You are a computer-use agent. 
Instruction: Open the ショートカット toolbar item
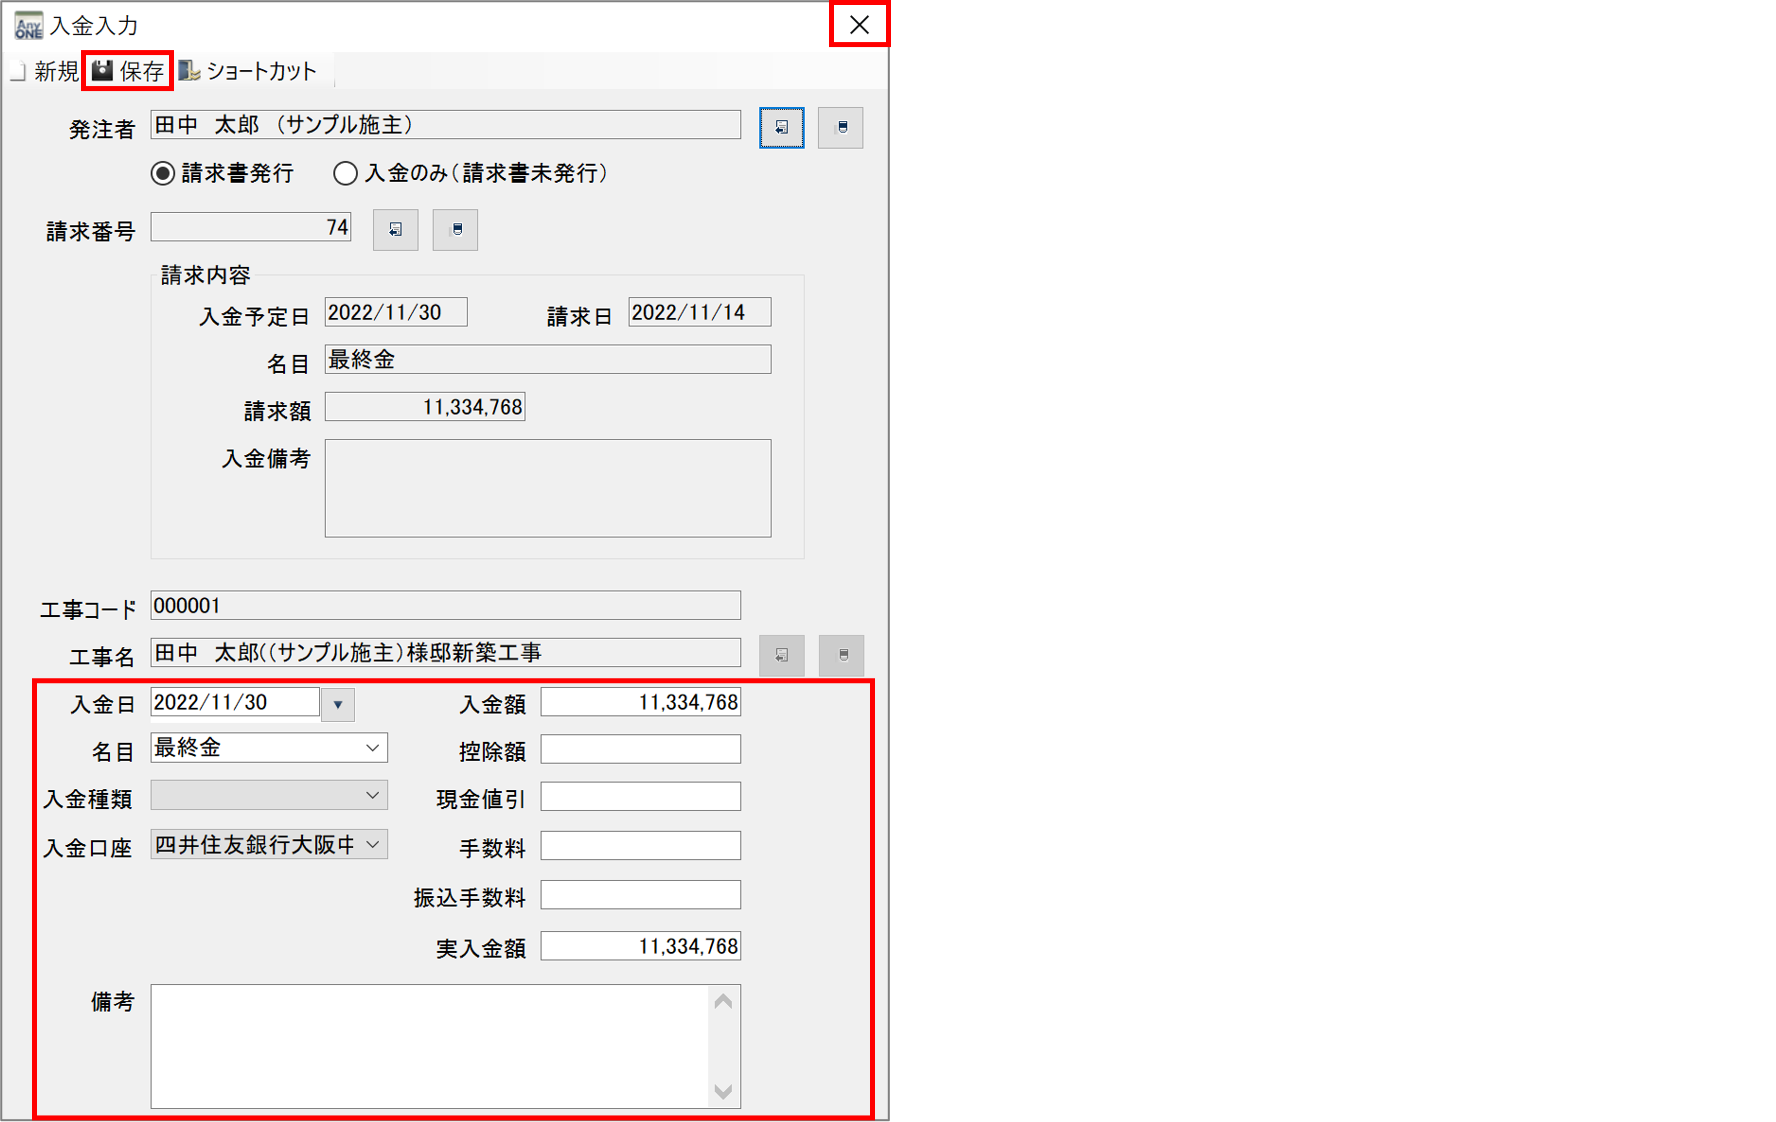tap(248, 71)
